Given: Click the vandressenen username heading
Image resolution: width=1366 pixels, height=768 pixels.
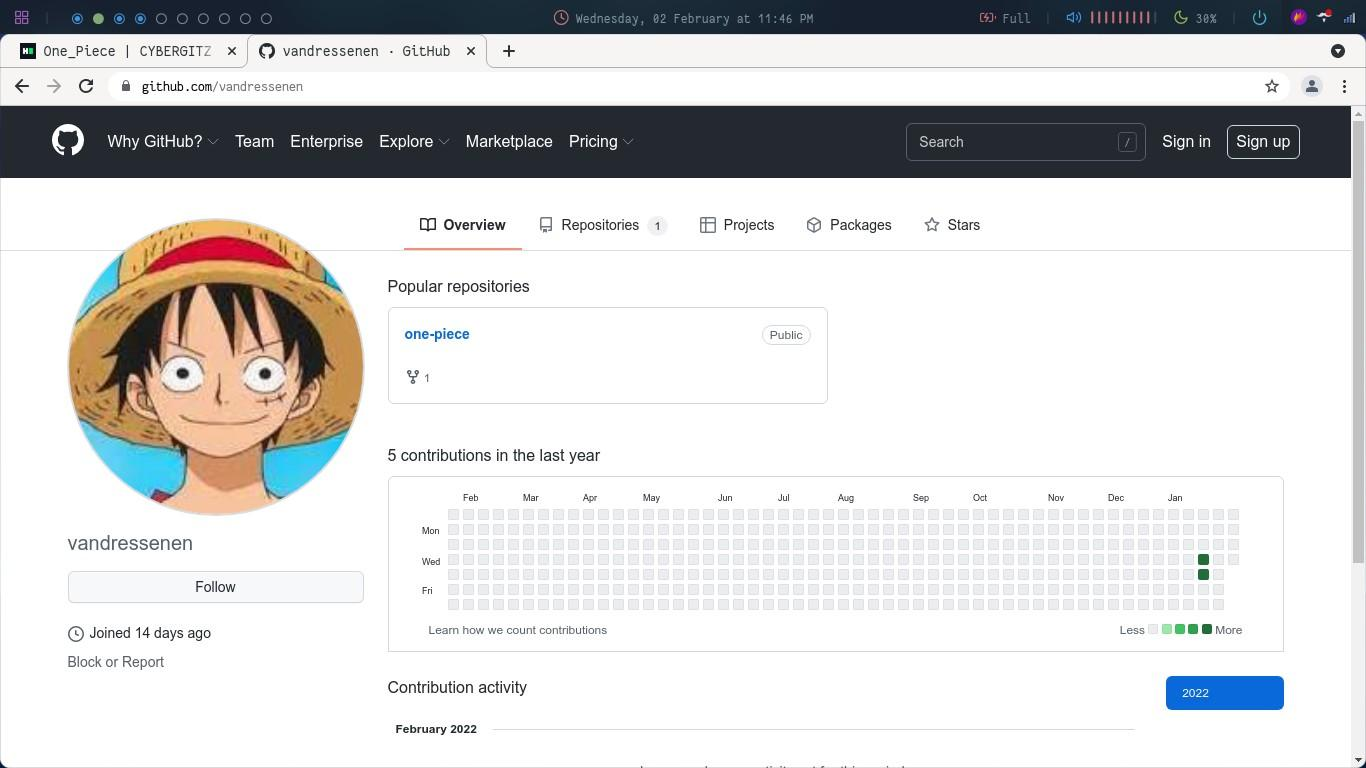Looking at the screenshot, I should (130, 543).
